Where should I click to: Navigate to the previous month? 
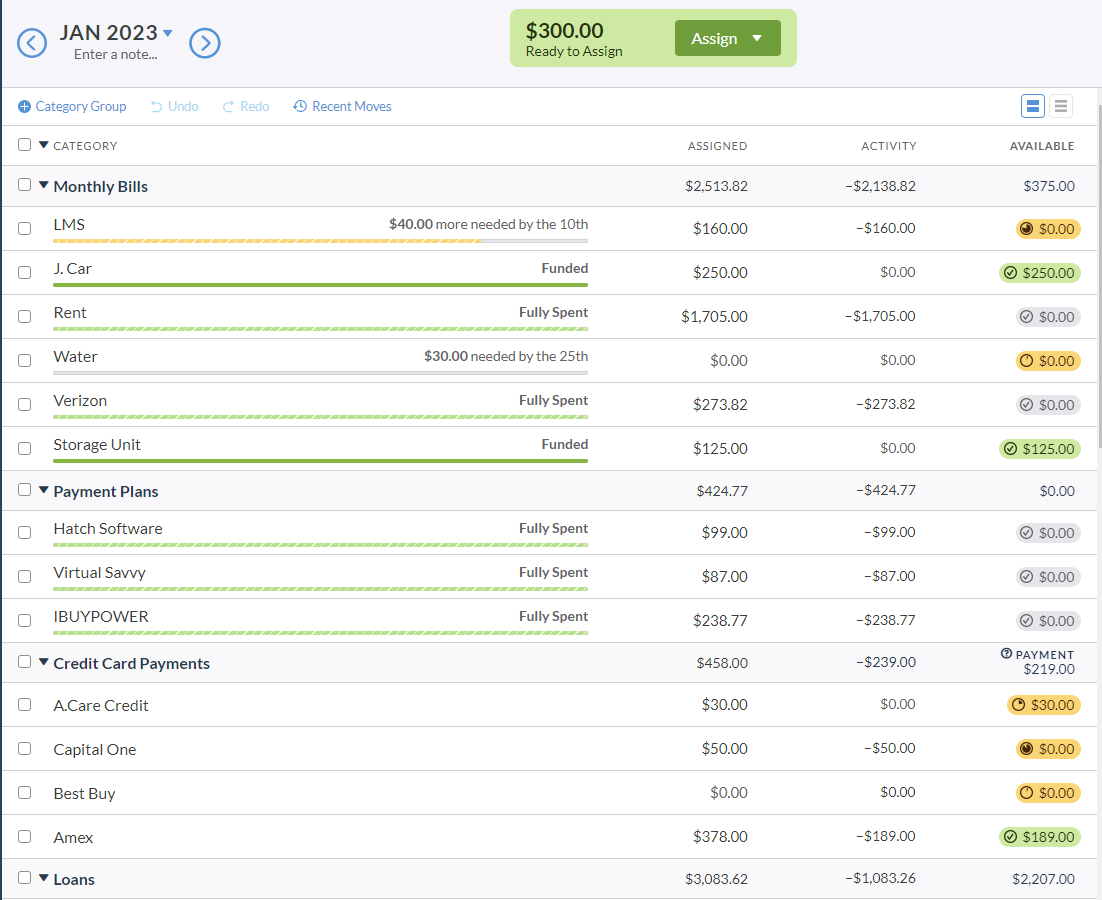click(31, 43)
